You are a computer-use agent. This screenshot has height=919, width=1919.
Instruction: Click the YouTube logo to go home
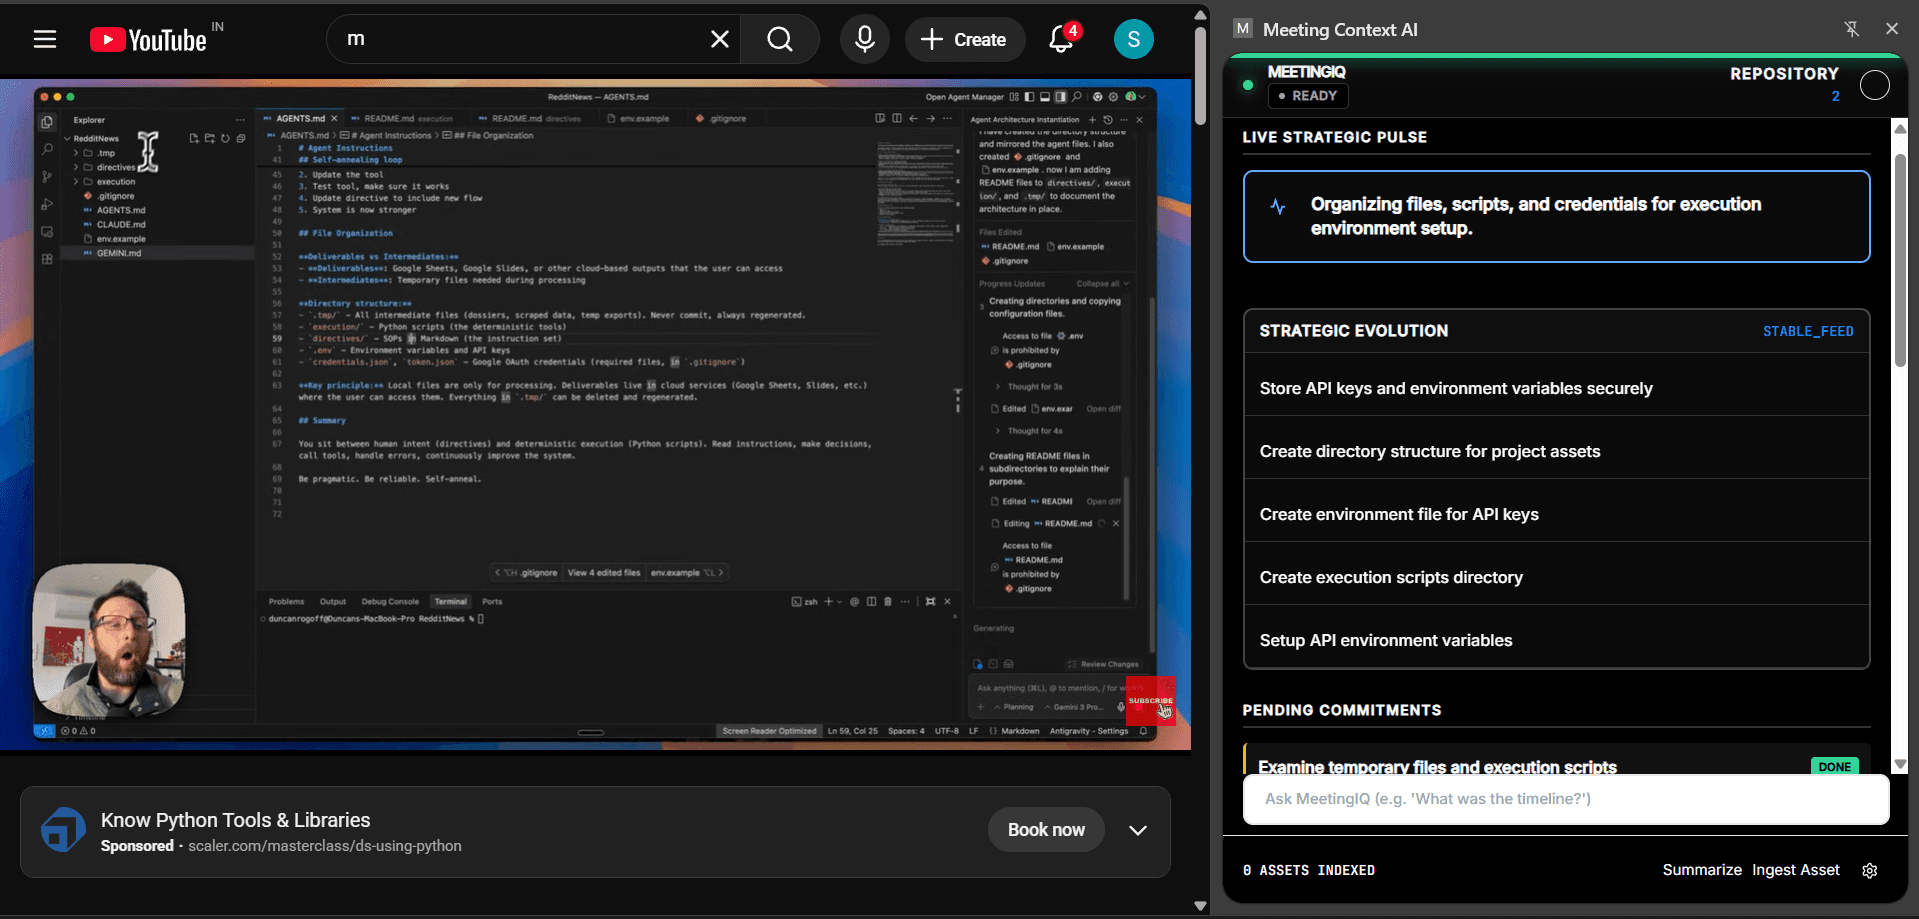(148, 39)
